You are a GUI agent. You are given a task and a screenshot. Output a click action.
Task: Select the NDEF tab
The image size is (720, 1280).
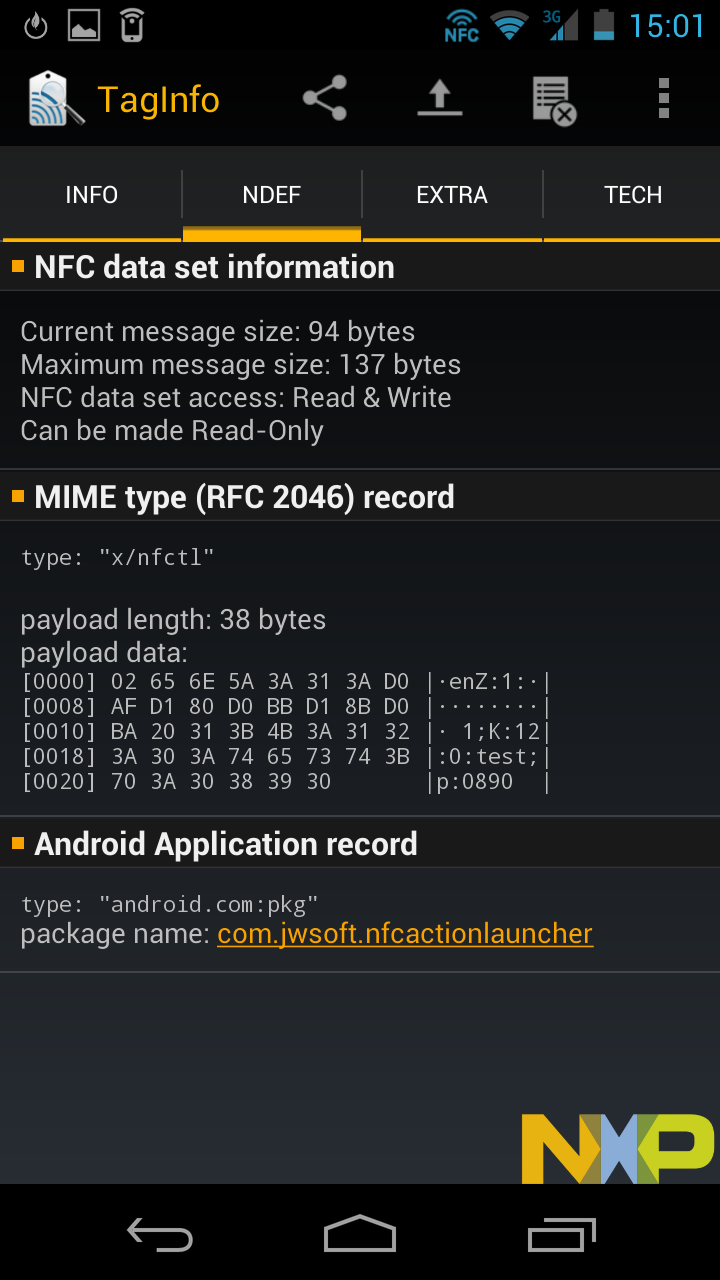[x=272, y=195]
